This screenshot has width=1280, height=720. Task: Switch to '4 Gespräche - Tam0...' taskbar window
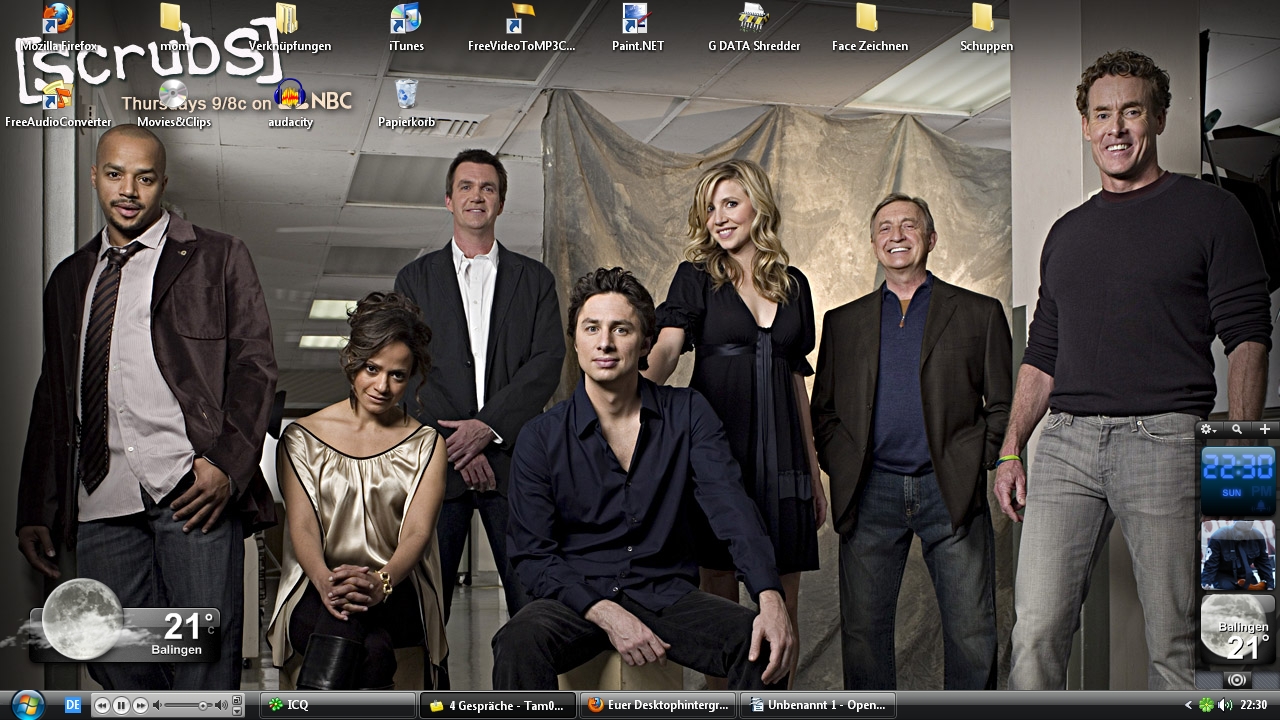tap(498, 705)
